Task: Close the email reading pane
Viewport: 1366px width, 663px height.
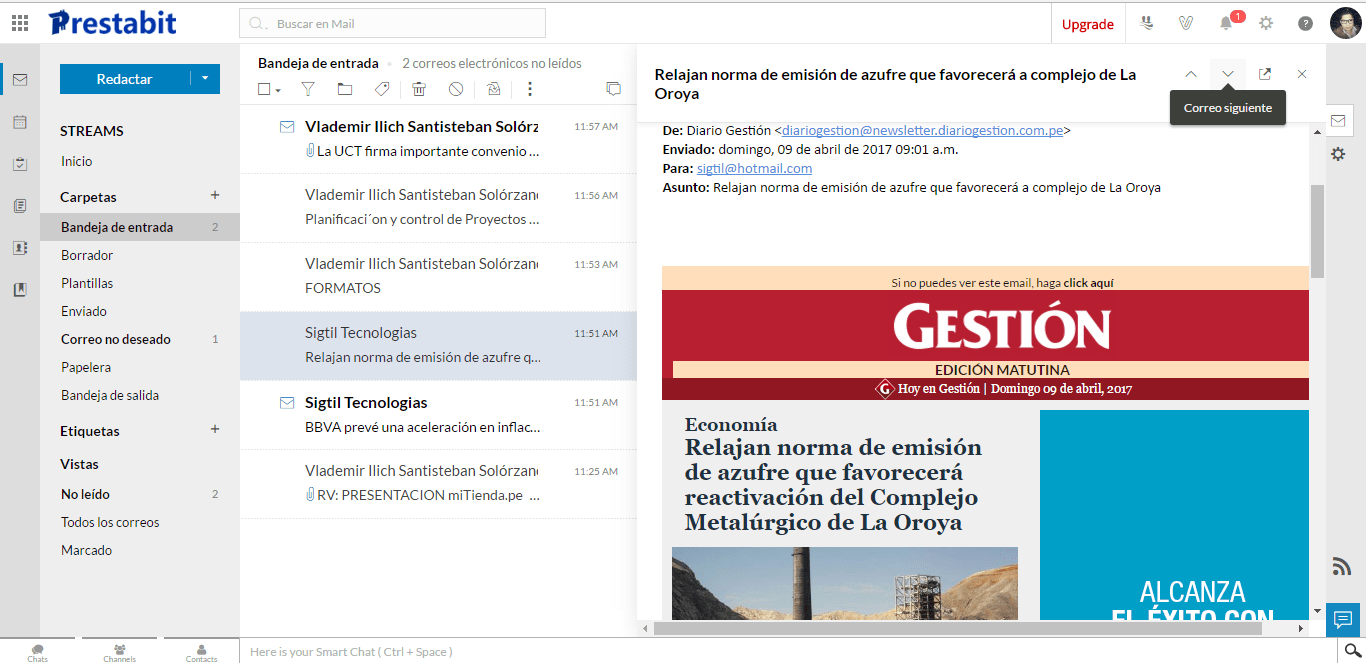Action: (x=1302, y=74)
